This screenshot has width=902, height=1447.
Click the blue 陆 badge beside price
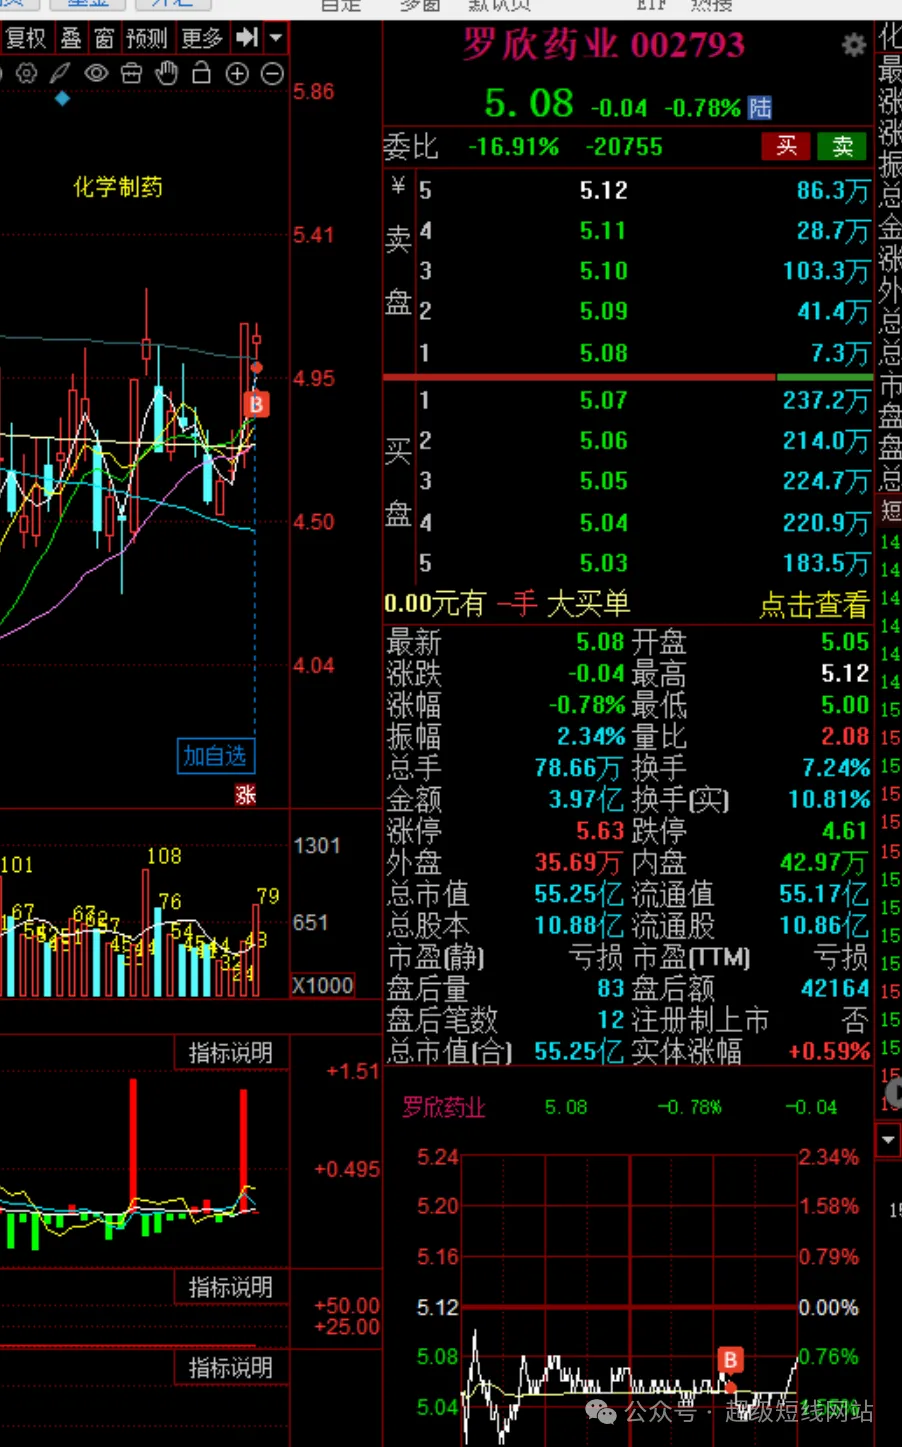pyautogui.click(x=760, y=107)
